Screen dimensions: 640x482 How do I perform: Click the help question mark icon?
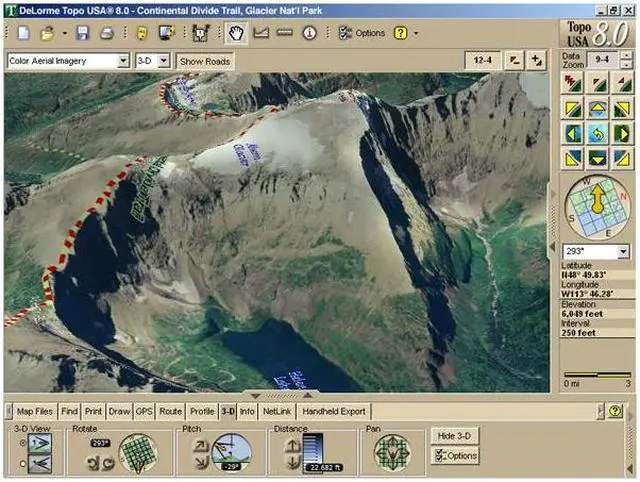(400, 33)
